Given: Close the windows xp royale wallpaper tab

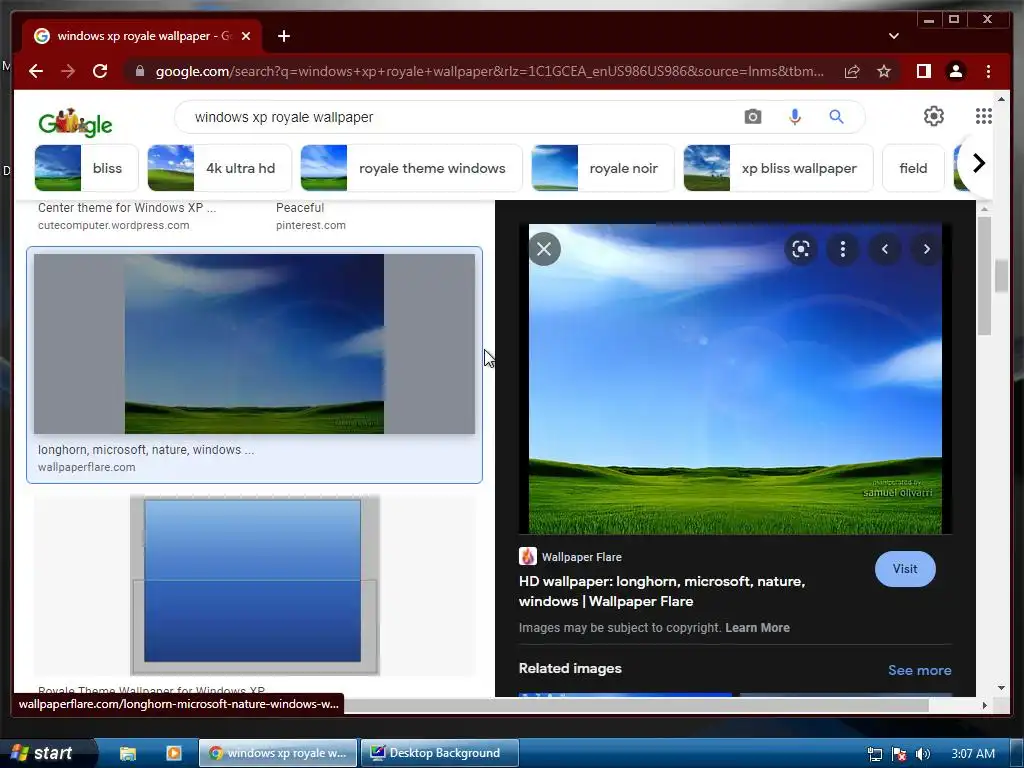Looking at the screenshot, I should pyautogui.click(x=246, y=36).
